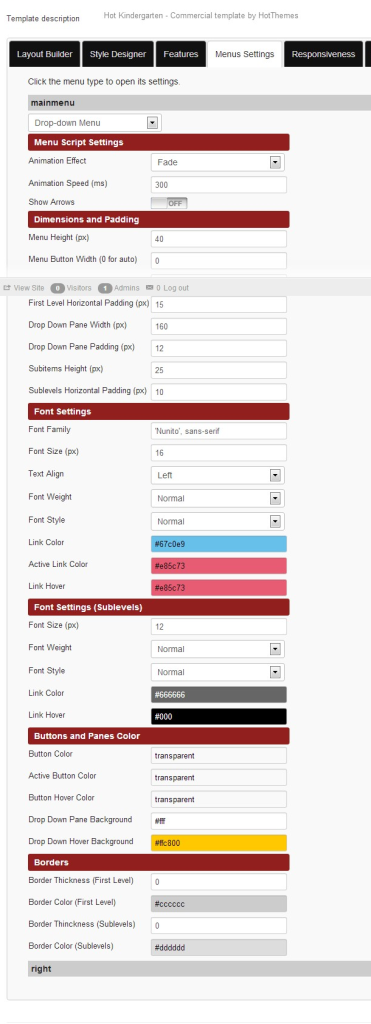Image resolution: width=371 pixels, height=1024 pixels.
Task: Click the Admins count badge
Action: tap(105, 288)
